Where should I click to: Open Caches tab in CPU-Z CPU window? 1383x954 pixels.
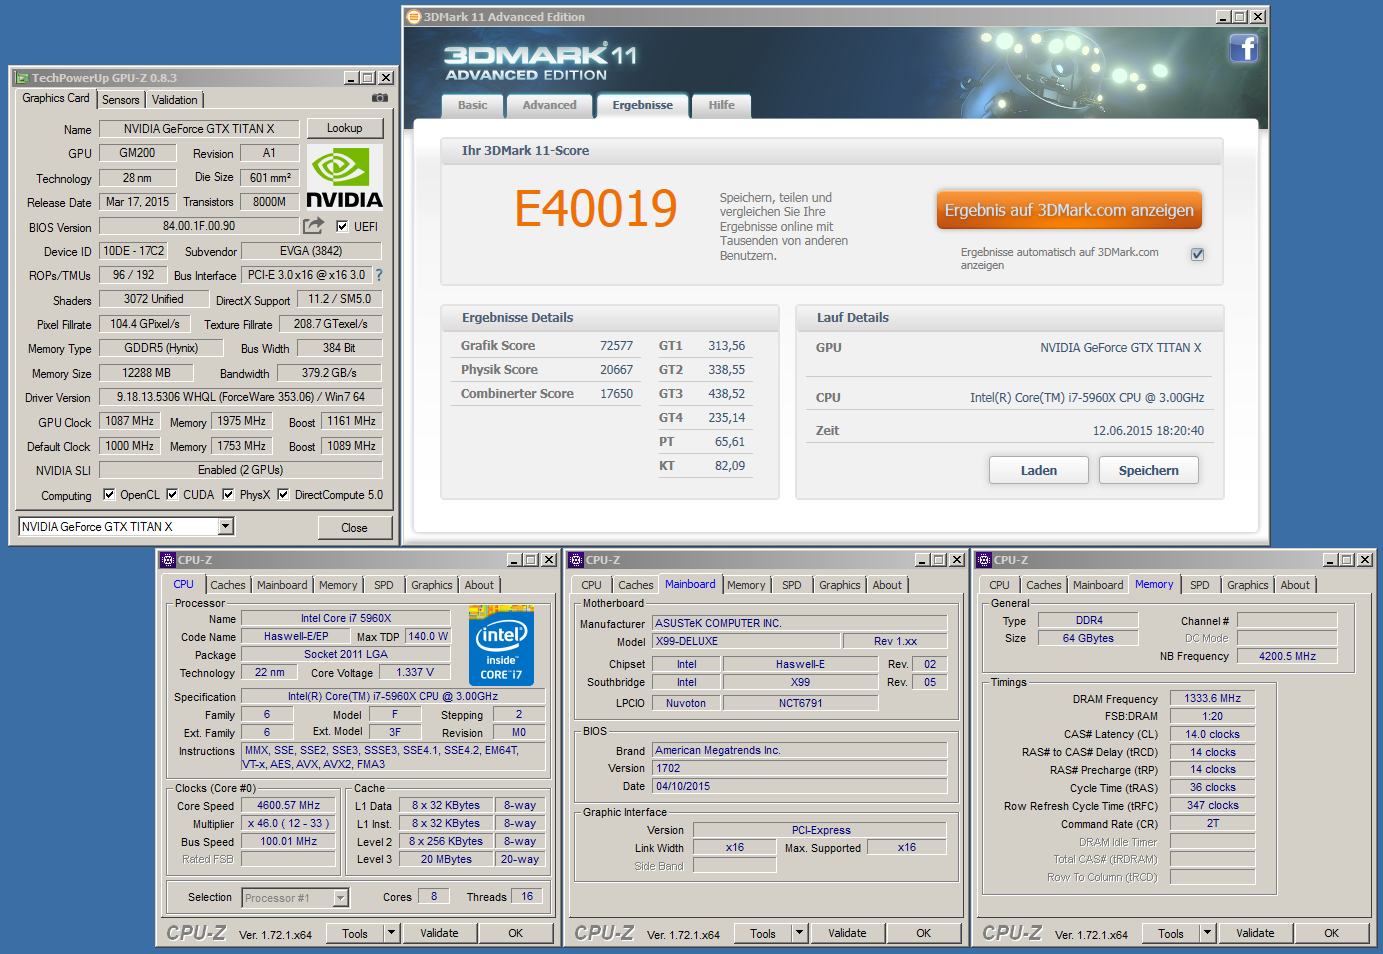tap(228, 585)
